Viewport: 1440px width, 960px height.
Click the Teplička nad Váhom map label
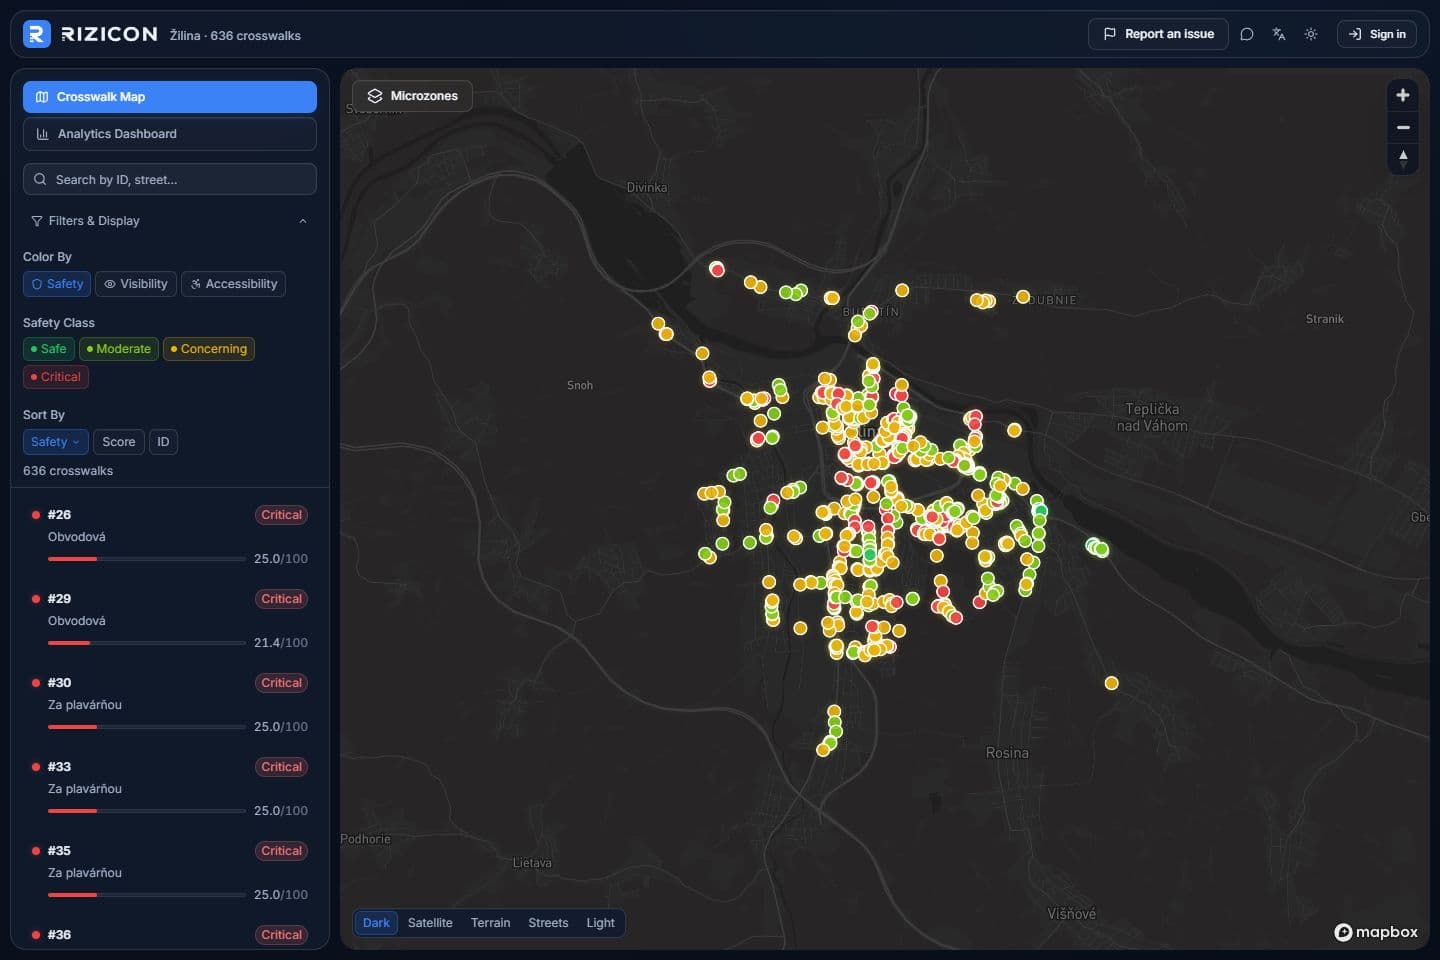1152,417
